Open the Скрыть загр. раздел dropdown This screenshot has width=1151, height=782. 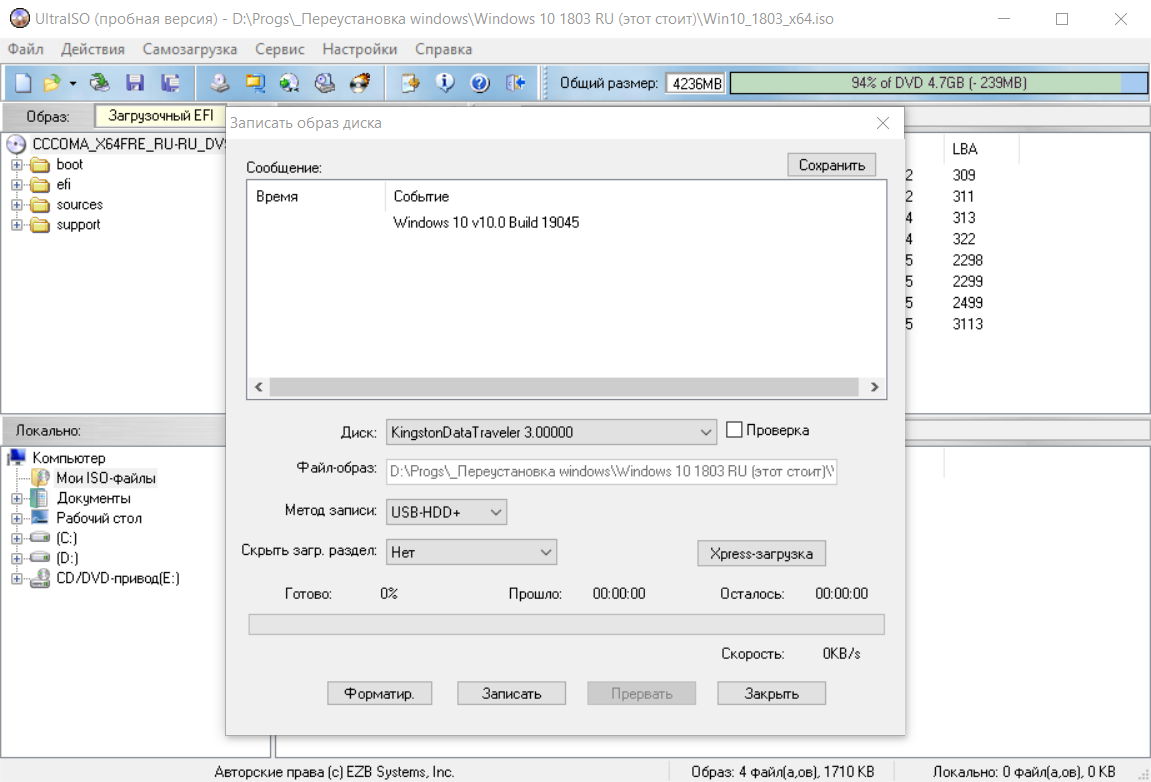click(471, 552)
